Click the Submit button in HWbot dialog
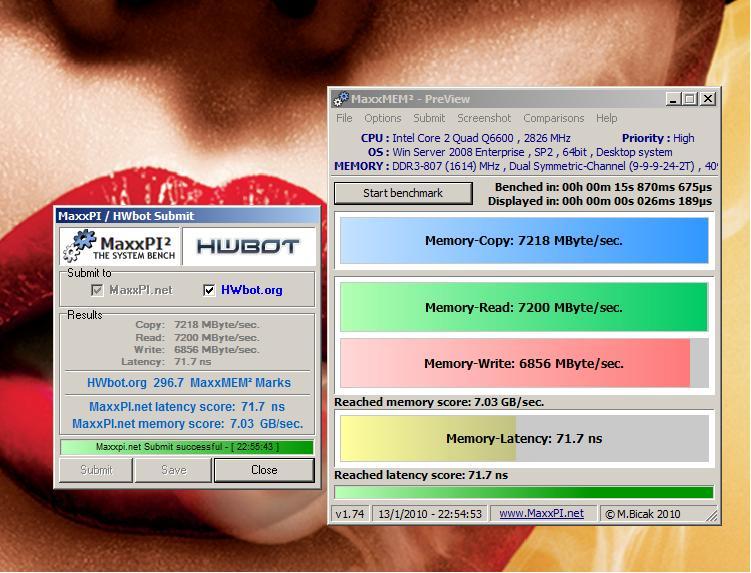Screen dimensions: 751x573 [96, 470]
